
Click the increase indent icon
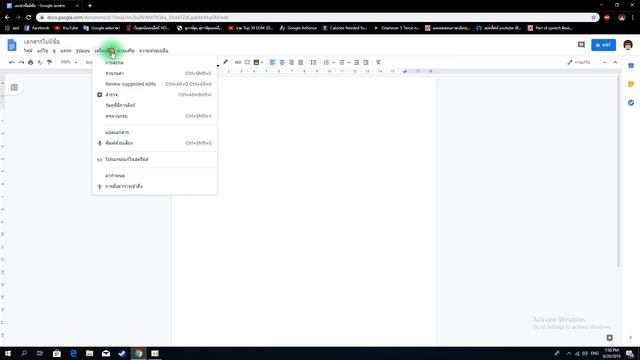click(366, 62)
